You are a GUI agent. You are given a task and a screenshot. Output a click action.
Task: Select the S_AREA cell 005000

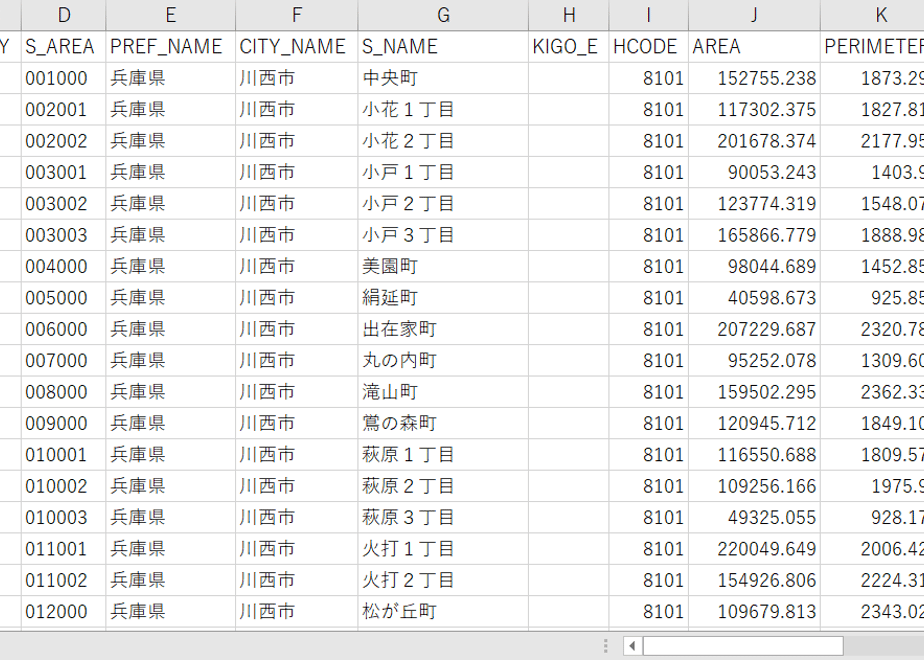[64, 298]
